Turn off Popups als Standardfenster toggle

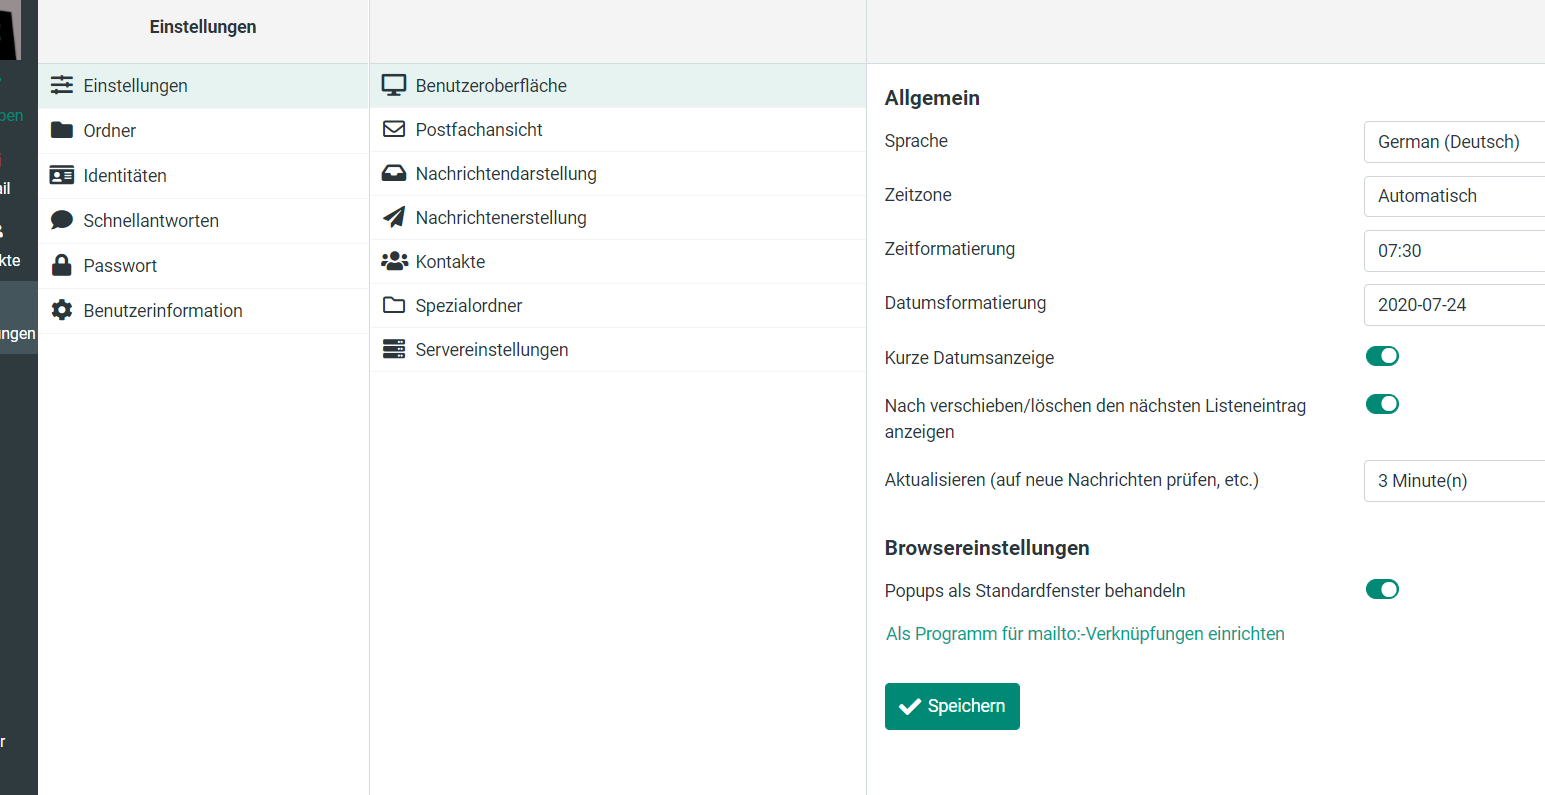coord(1382,590)
